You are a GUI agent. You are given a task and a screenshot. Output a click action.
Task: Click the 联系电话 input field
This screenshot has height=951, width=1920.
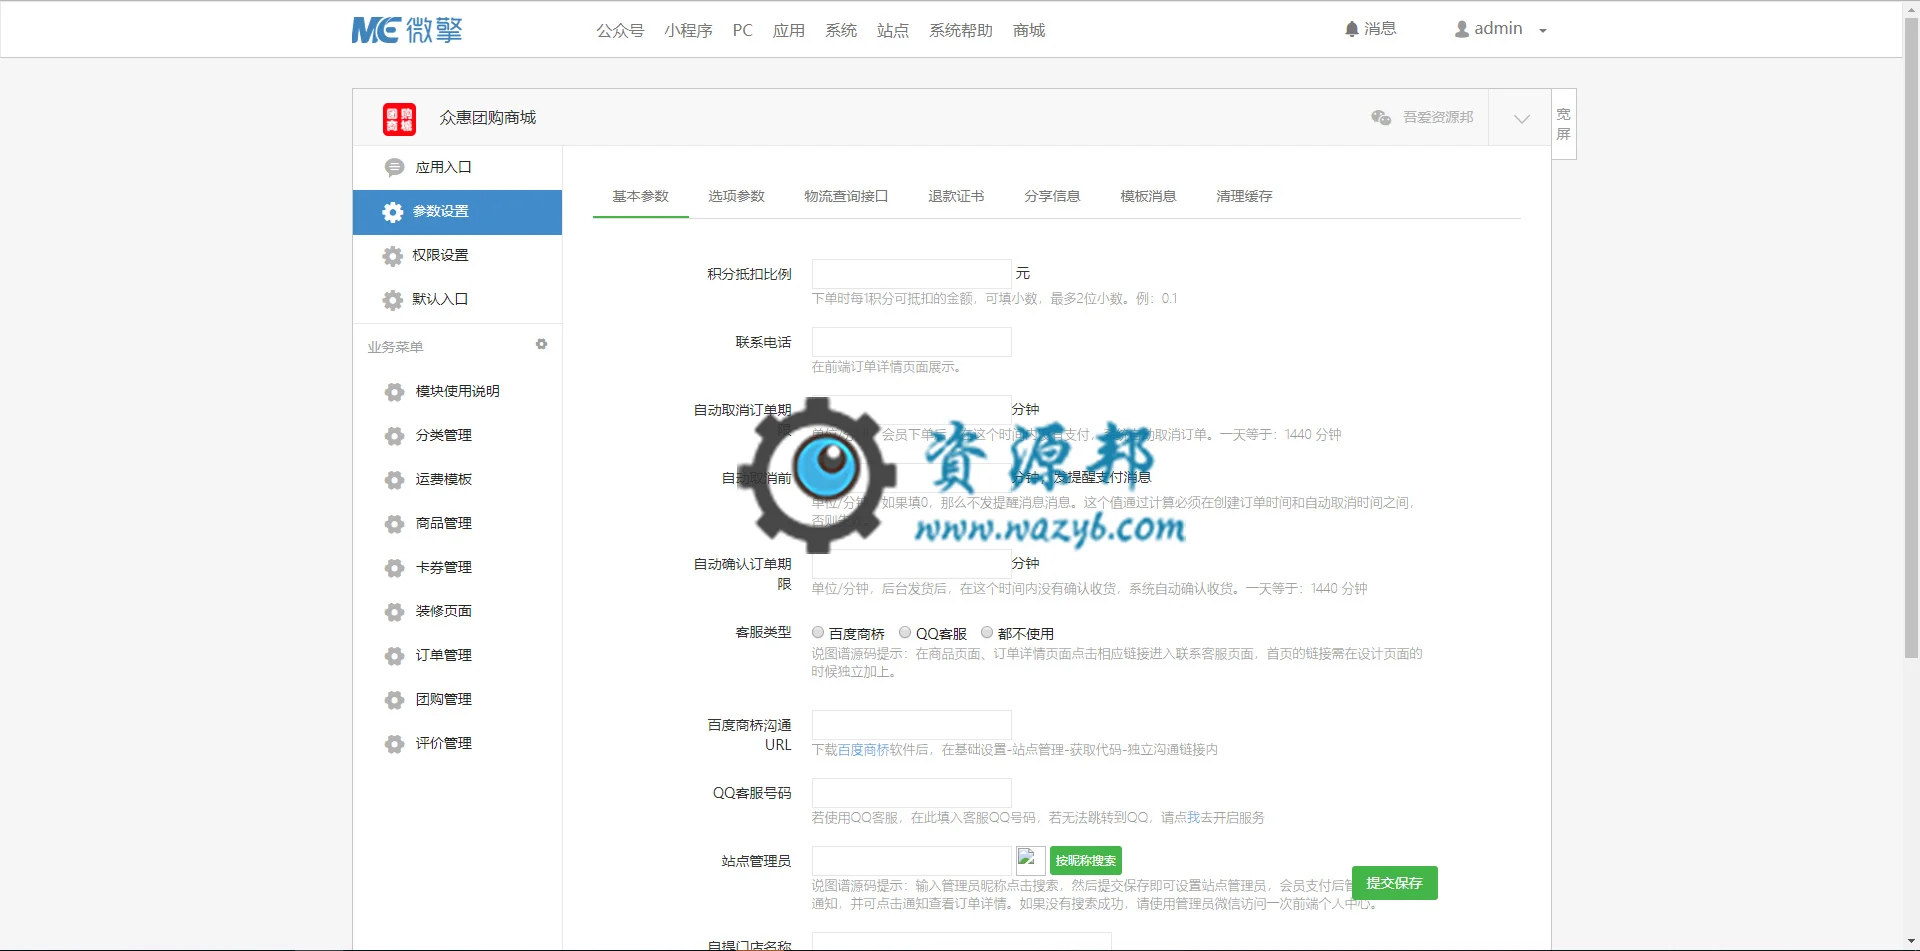(911, 342)
